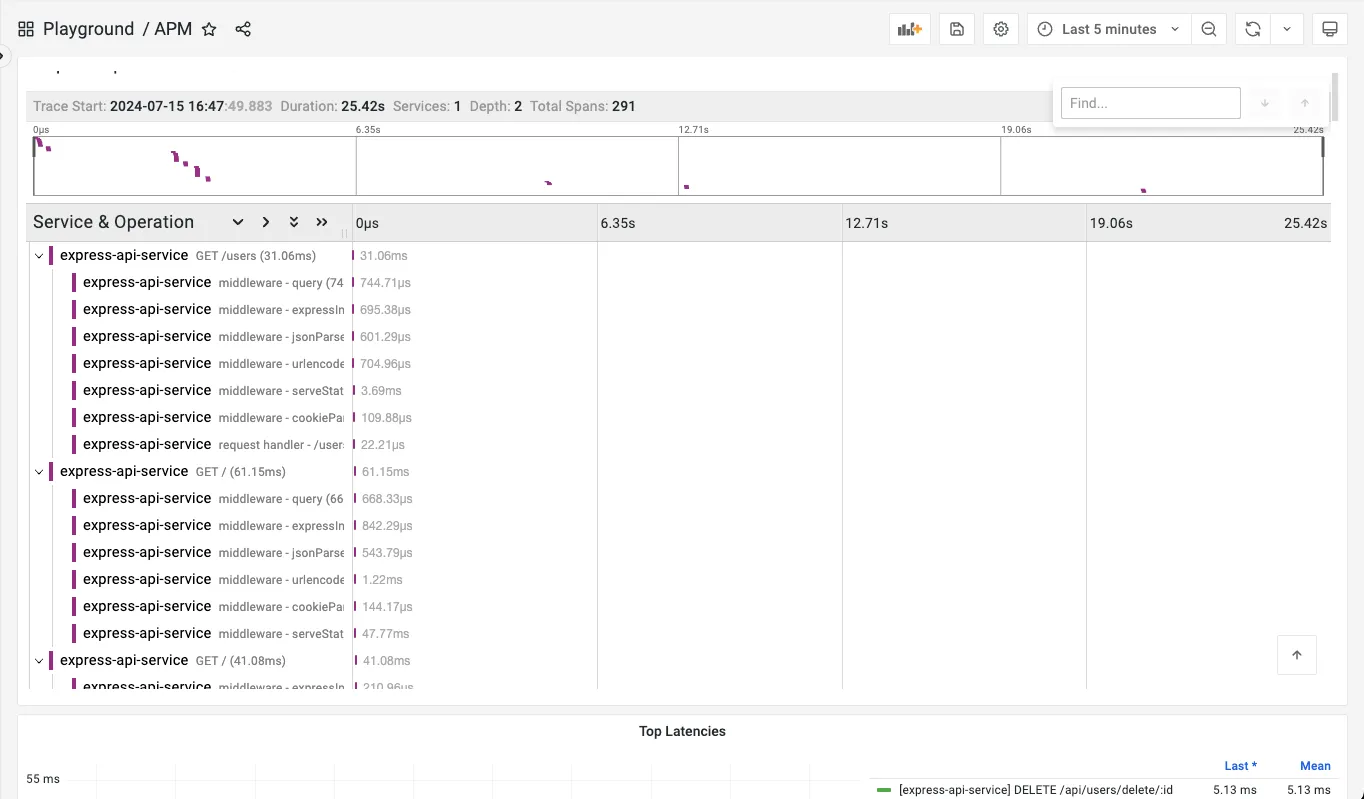Screen dimensions: 1364x799
Task: Zoom out the time range
Action: (1209, 29)
